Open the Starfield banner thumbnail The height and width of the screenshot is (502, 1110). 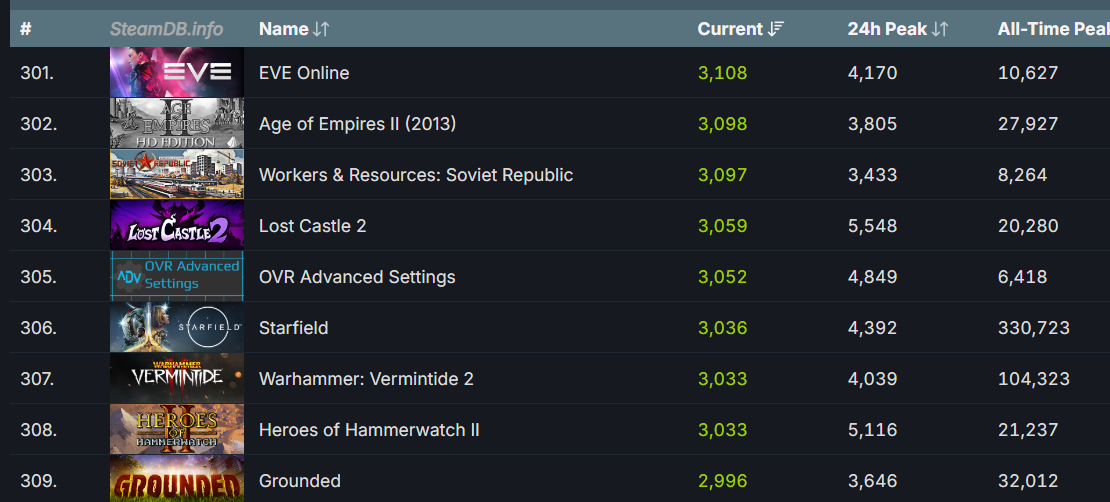pos(177,327)
